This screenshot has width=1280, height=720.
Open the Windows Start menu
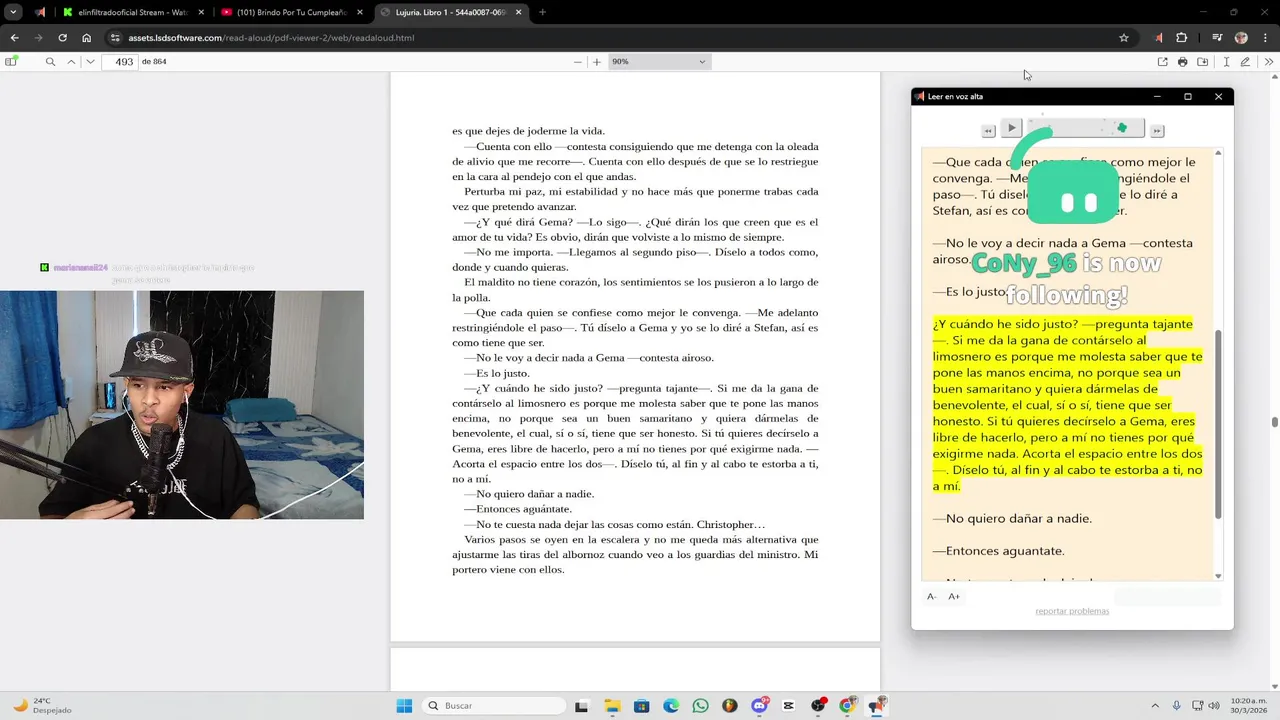404,706
